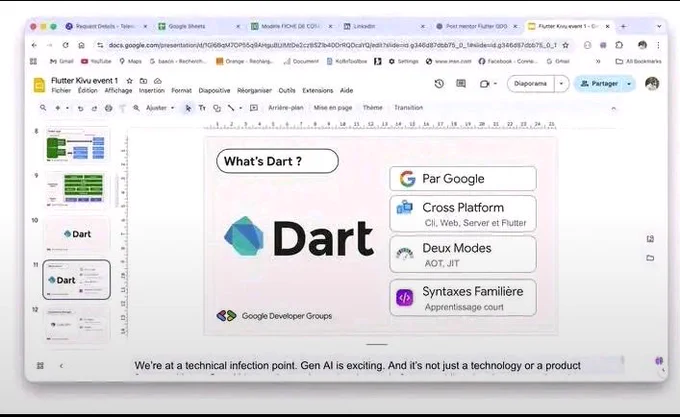Collapse the filmstrip with arrow

pos(61,366)
